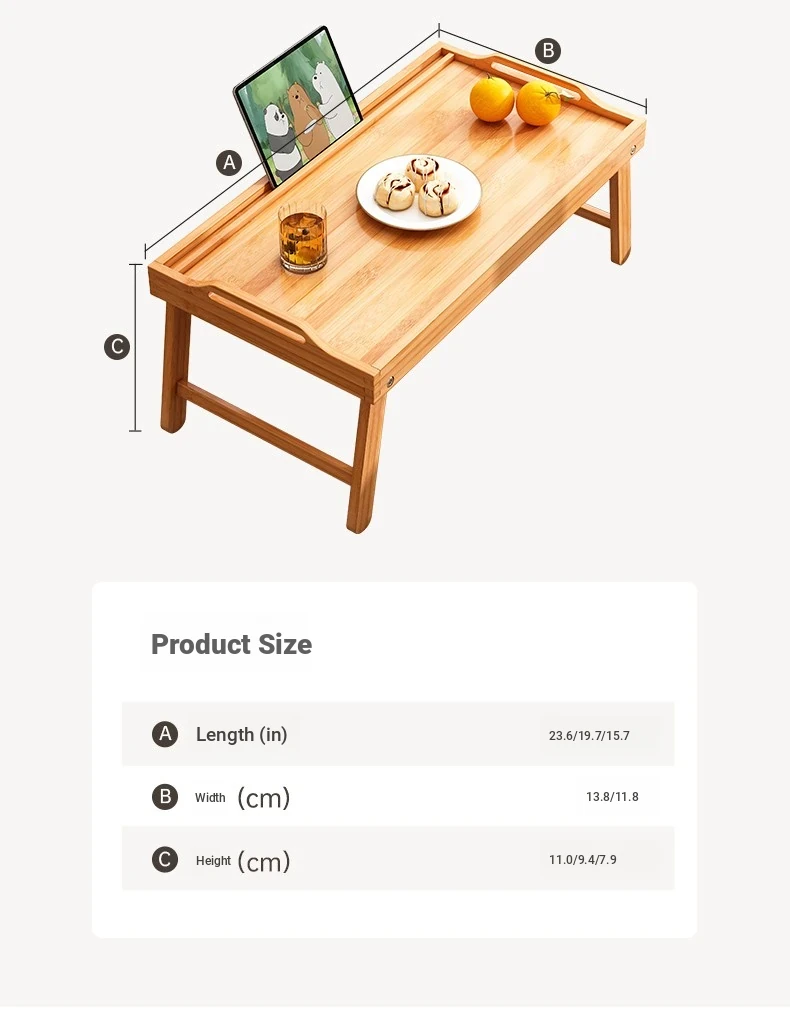Click the oranges on the tray
This screenshot has width=790, height=1012.
(515, 101)
